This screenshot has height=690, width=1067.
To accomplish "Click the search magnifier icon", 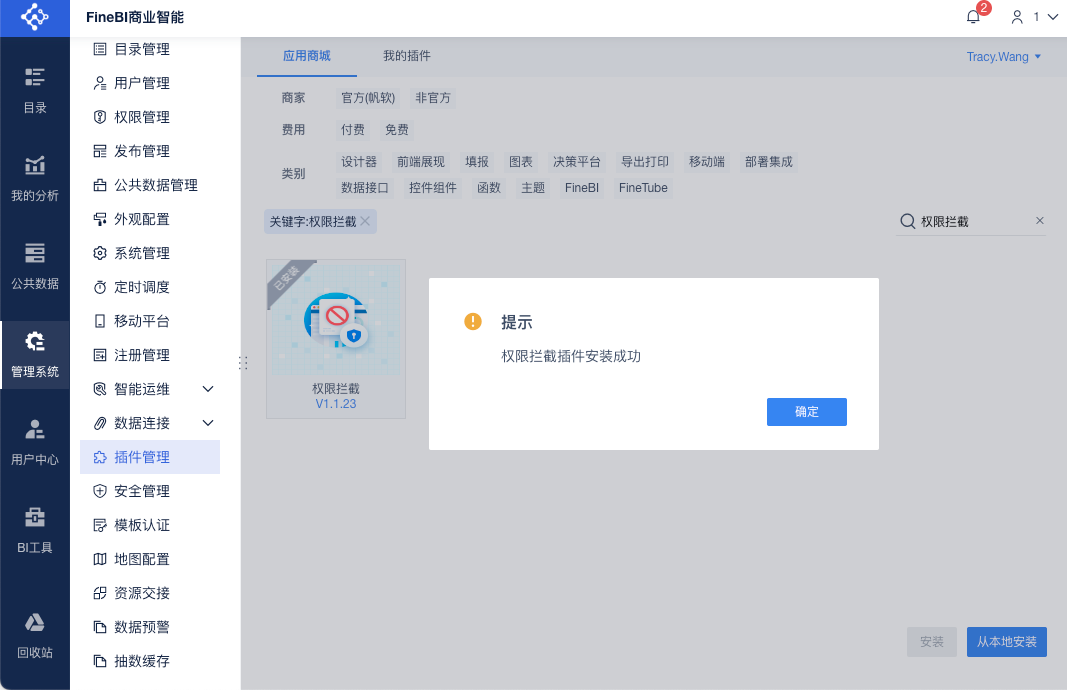I will (x=907, y=221).
